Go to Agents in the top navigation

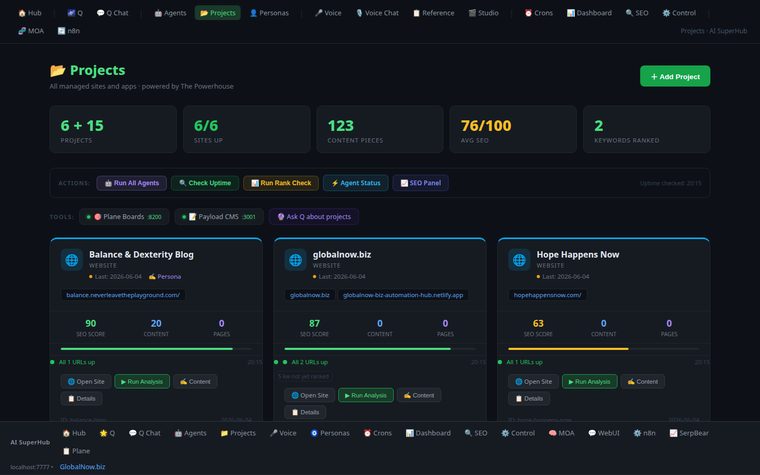pyautogui.click(x=170, y=13)
